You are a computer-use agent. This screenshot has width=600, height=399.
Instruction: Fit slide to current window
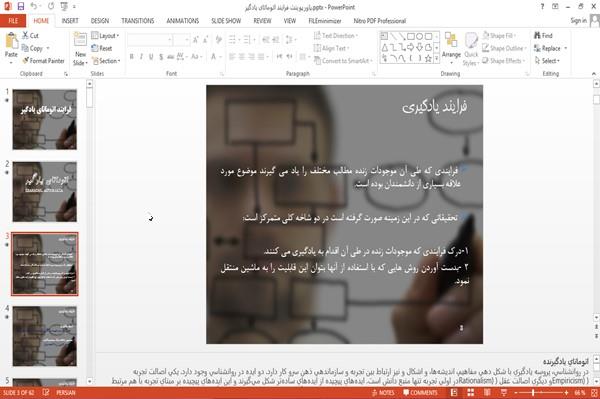(594, 393)
